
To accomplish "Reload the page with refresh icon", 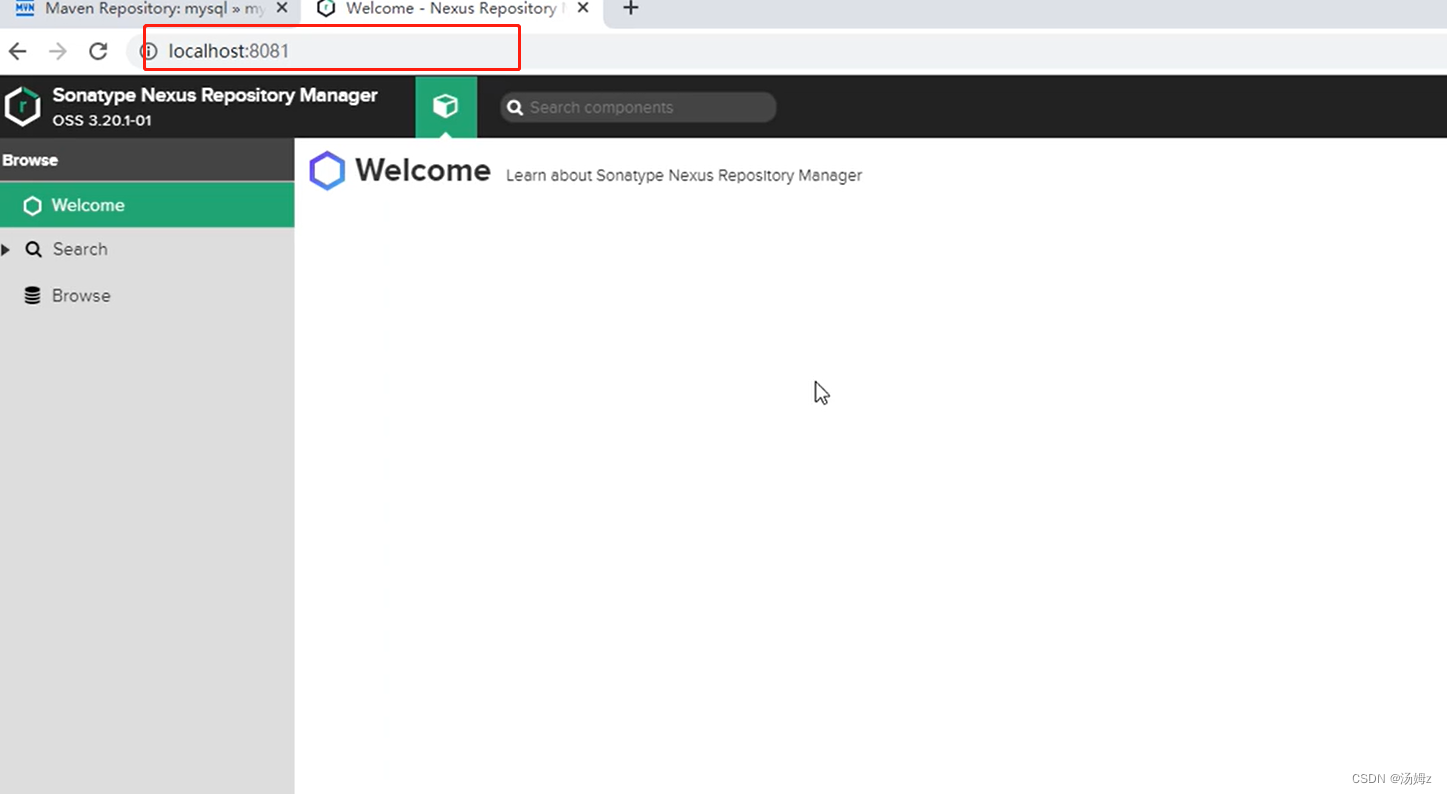I will click(98, 51).
